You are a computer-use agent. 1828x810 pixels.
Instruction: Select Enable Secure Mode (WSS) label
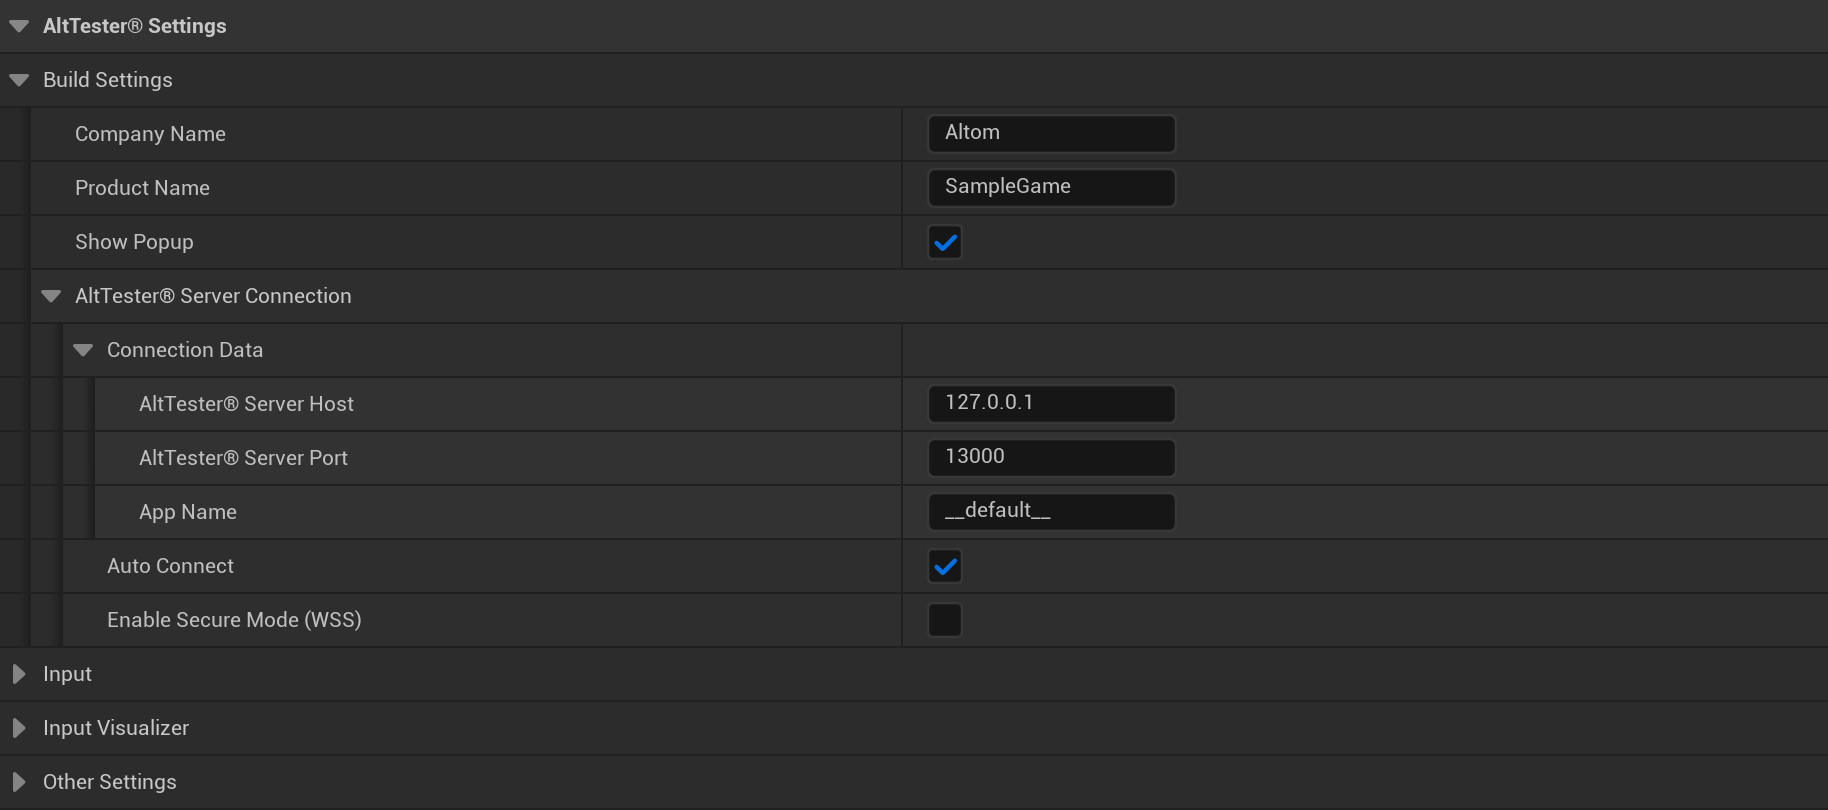coord(234,620)
